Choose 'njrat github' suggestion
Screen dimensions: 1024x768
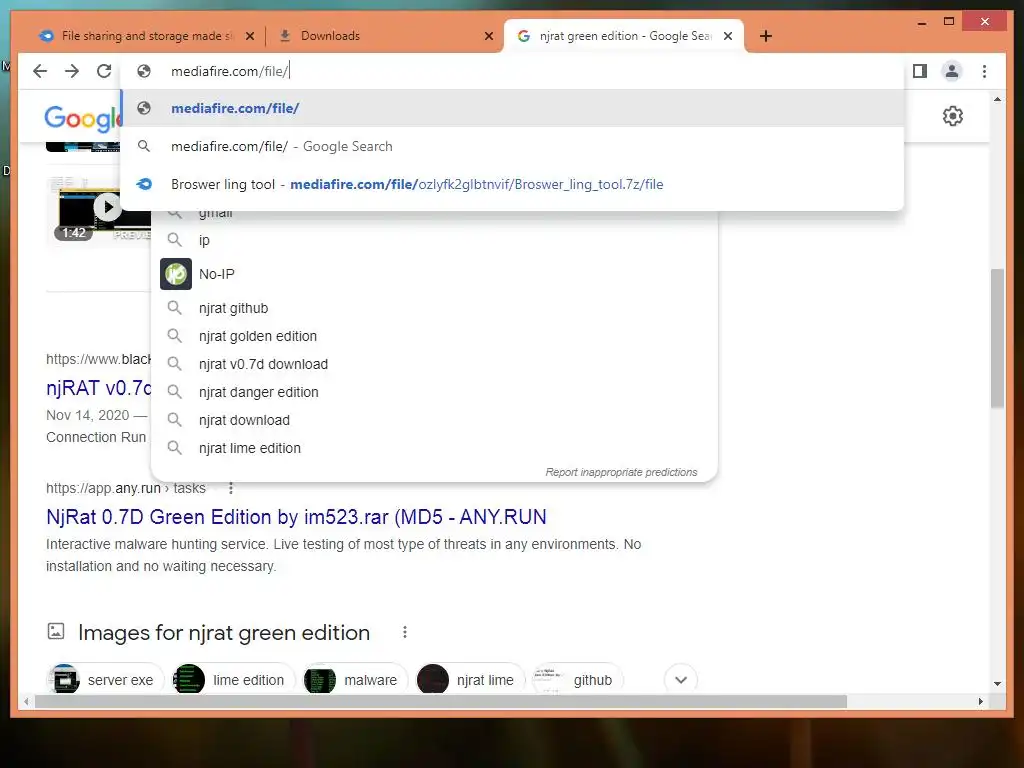point(434,308)
